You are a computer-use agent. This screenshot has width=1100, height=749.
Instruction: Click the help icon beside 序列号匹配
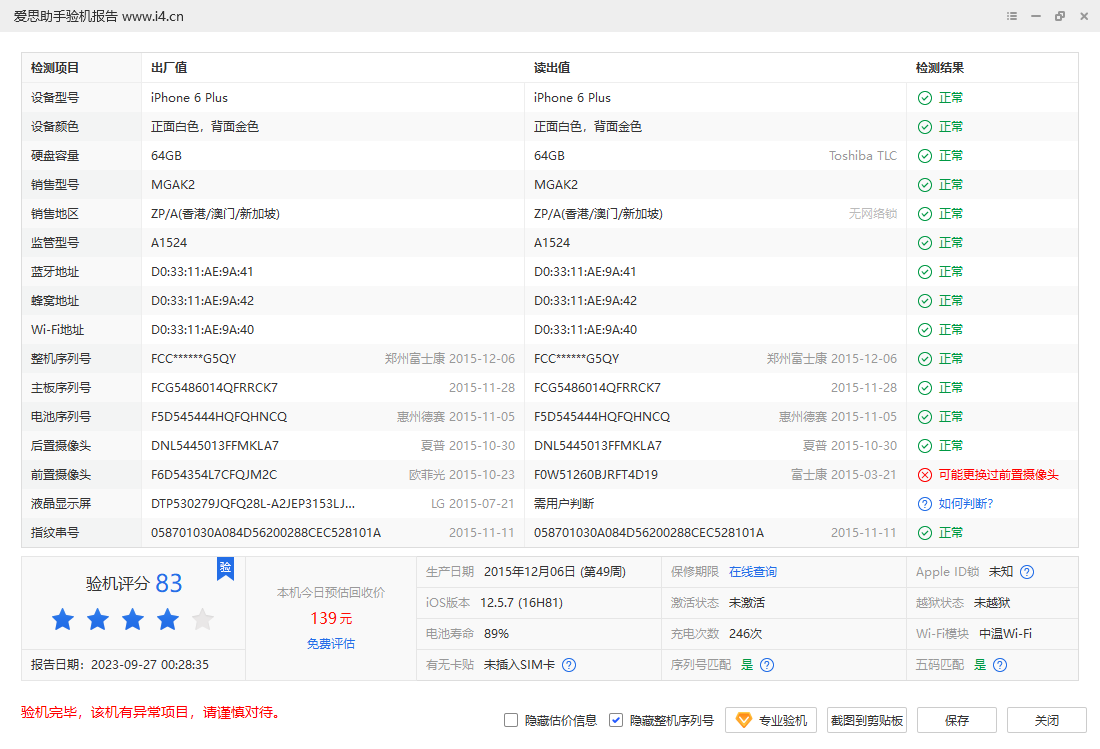[x=767, y=665]
